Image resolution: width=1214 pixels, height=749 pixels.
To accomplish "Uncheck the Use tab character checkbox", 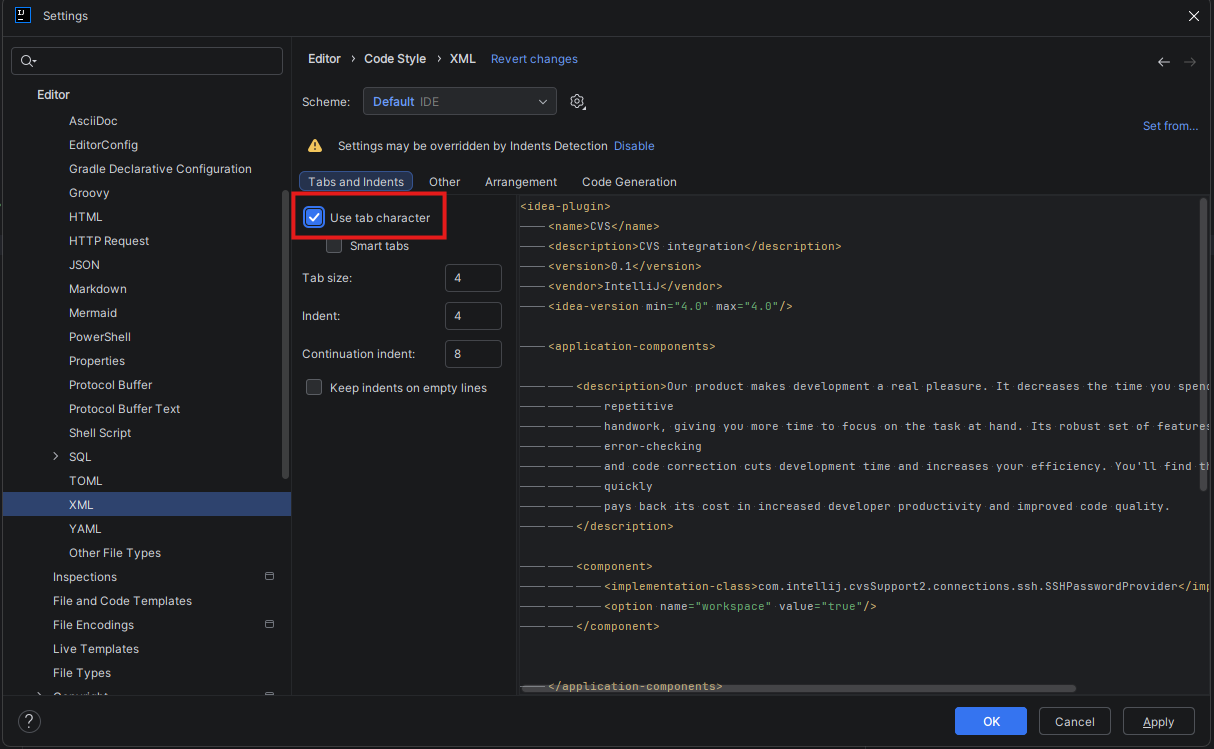I will point(315,218).
